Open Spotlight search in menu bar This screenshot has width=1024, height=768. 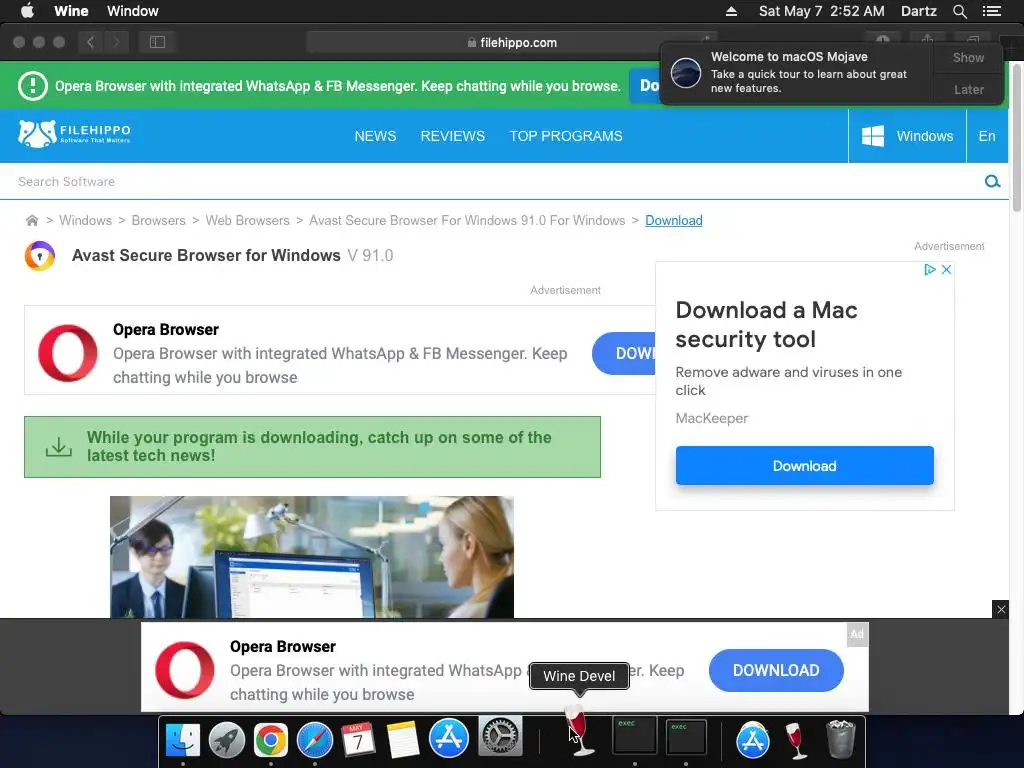[960, 11]
